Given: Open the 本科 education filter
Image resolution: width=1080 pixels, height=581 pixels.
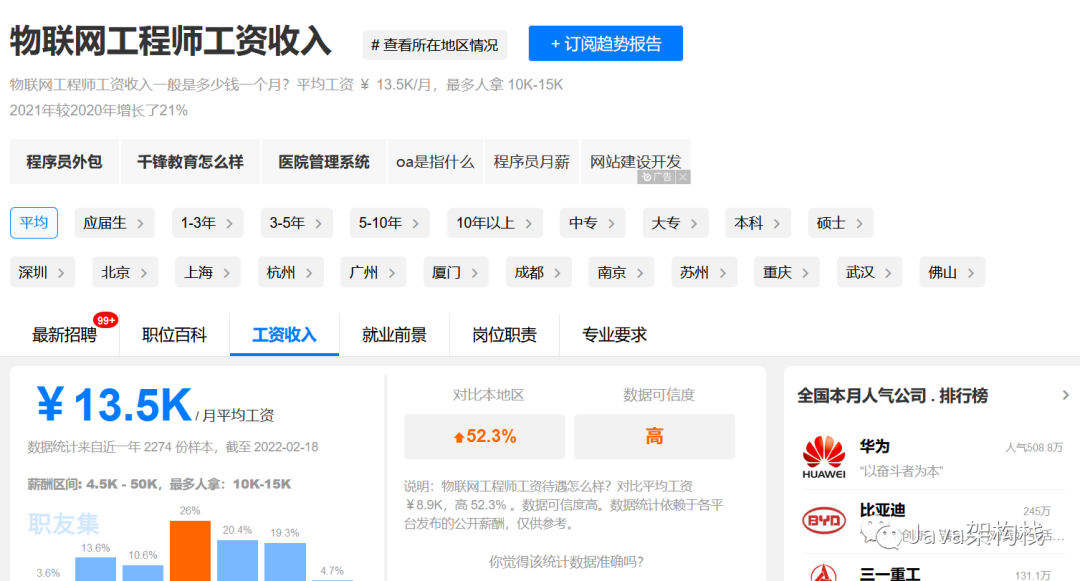Looking at the screenshot, I should coord(758,223).
